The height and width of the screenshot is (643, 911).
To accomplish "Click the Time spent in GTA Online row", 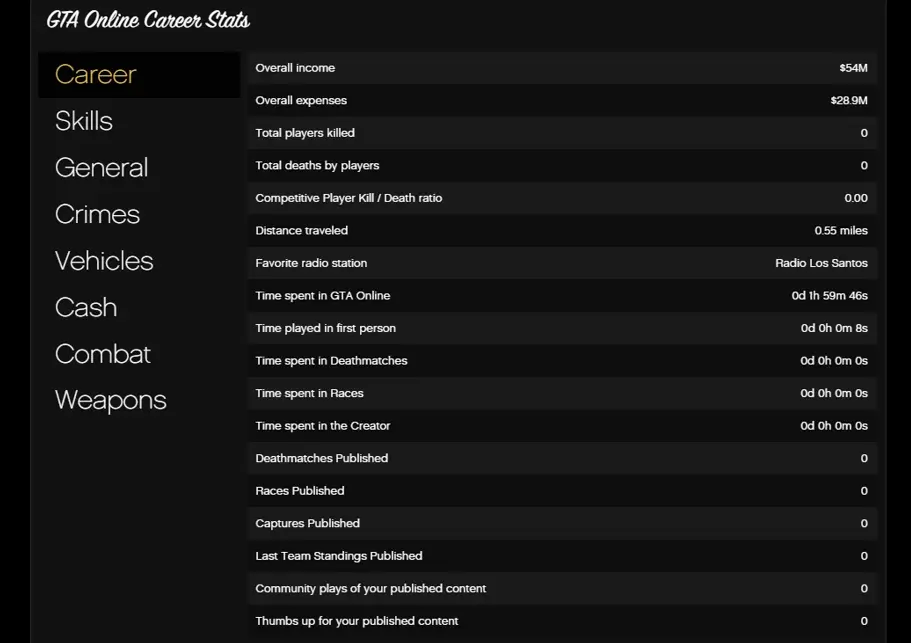I will tap(561, 296).
